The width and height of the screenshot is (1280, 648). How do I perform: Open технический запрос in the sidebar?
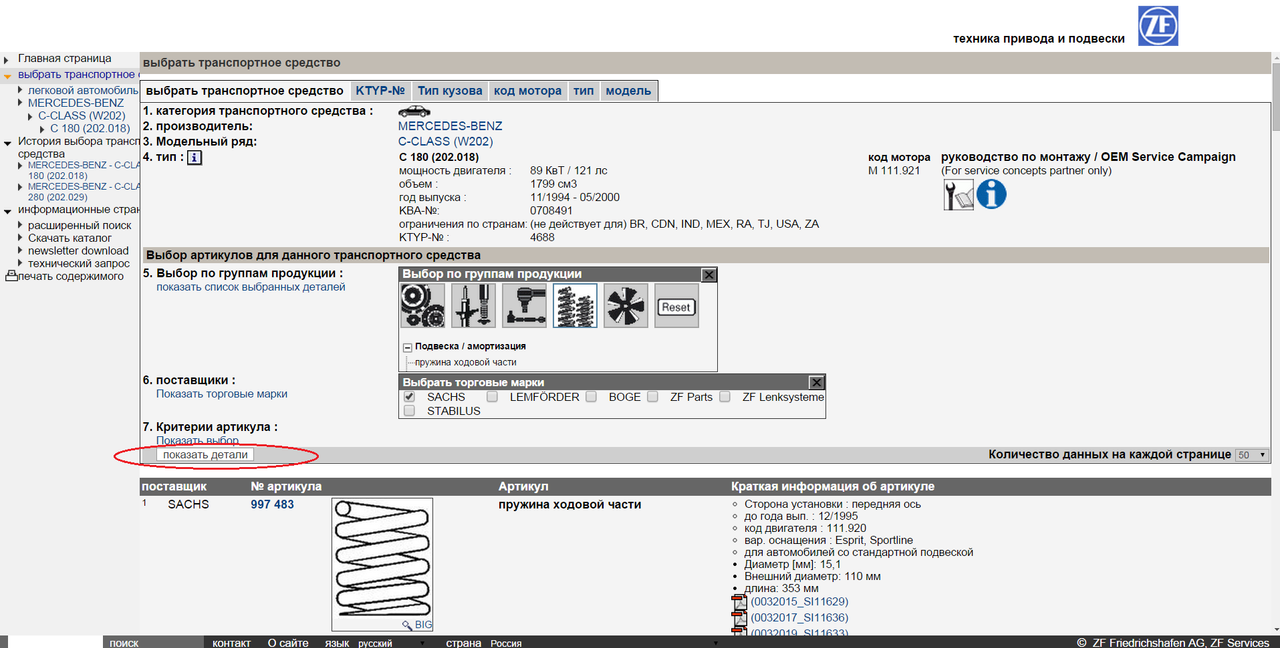[x=79, y=263]
